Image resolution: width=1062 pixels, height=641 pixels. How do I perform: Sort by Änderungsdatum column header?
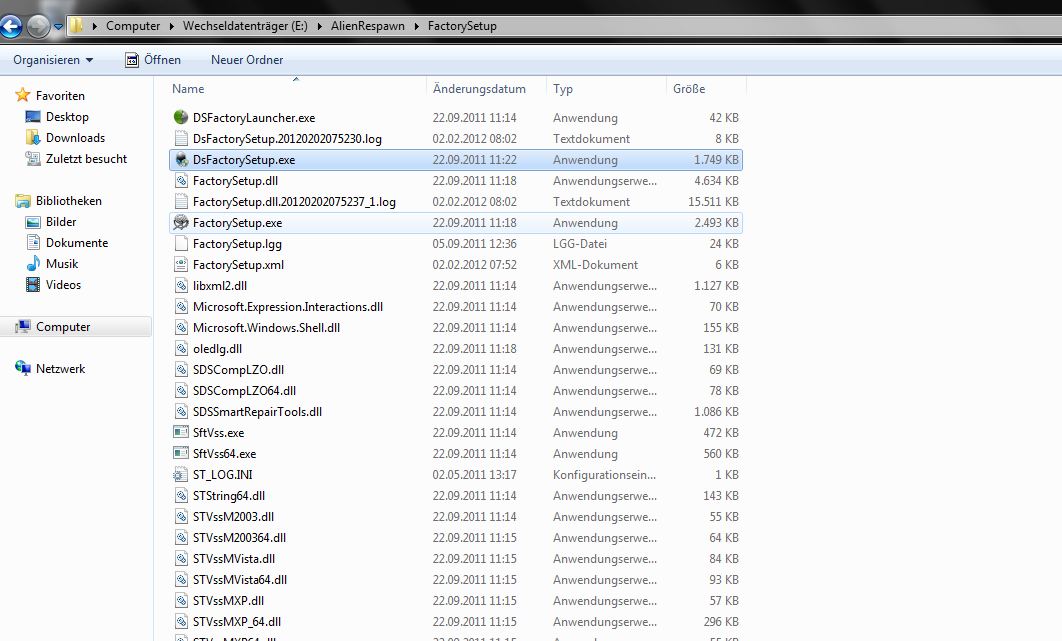(x=479, y=89)
